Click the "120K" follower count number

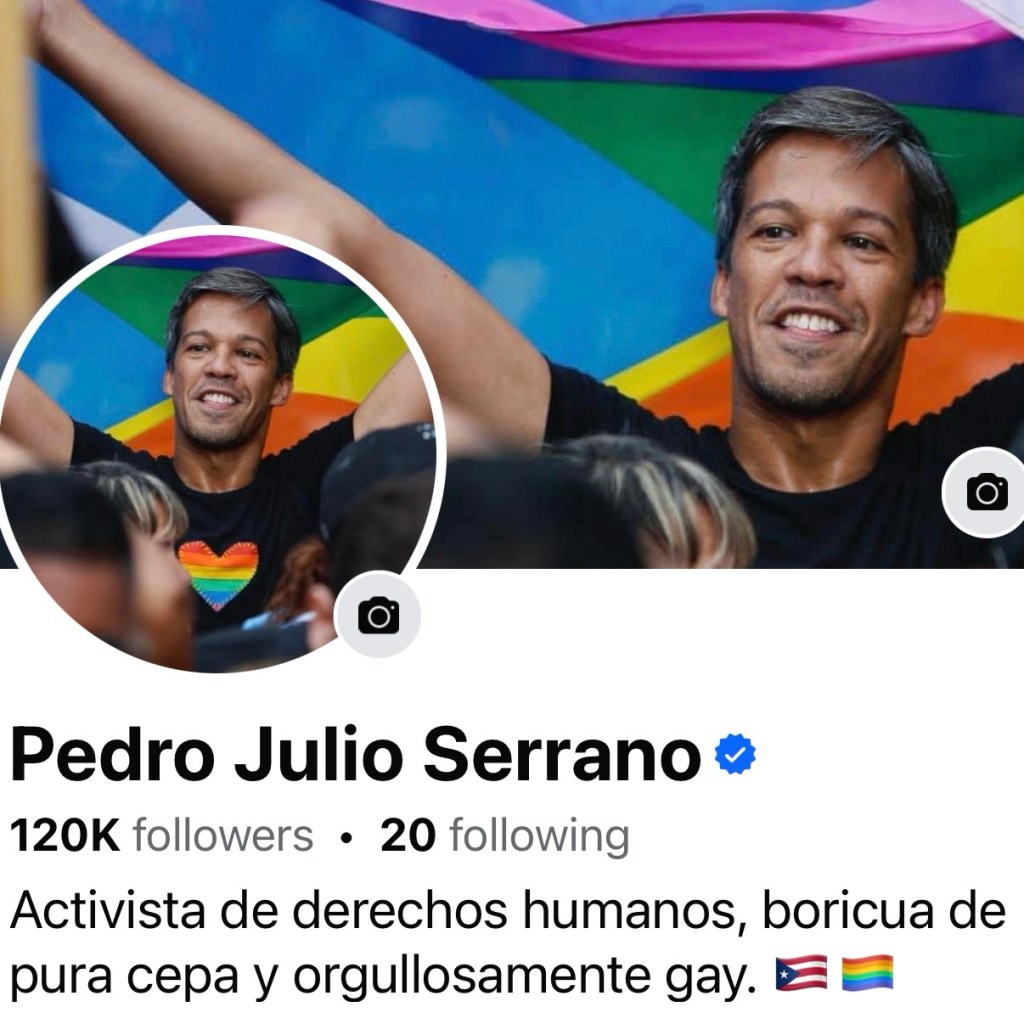click(65, 835)
